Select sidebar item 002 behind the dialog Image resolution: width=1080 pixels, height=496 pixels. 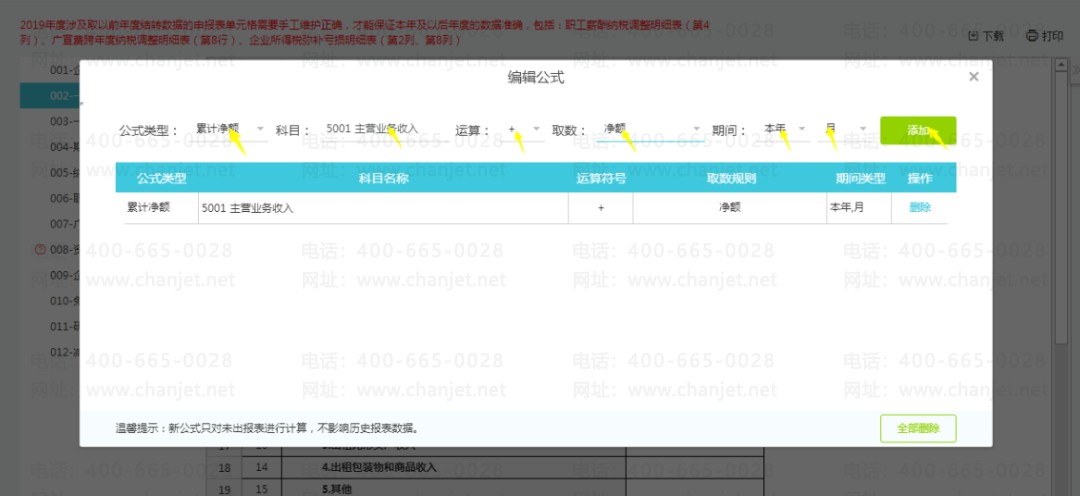[x=50, y=96]
